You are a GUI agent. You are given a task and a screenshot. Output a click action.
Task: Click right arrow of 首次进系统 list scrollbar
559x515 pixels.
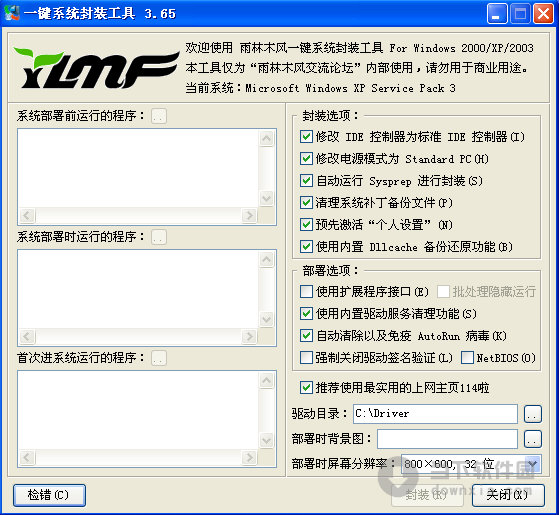pos(249,457)
